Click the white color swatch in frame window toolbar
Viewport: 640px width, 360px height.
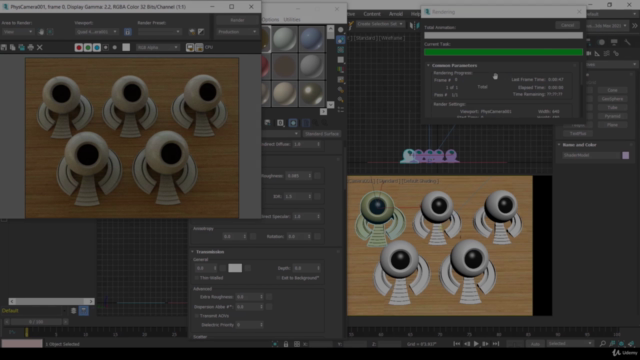click(126, 47)
